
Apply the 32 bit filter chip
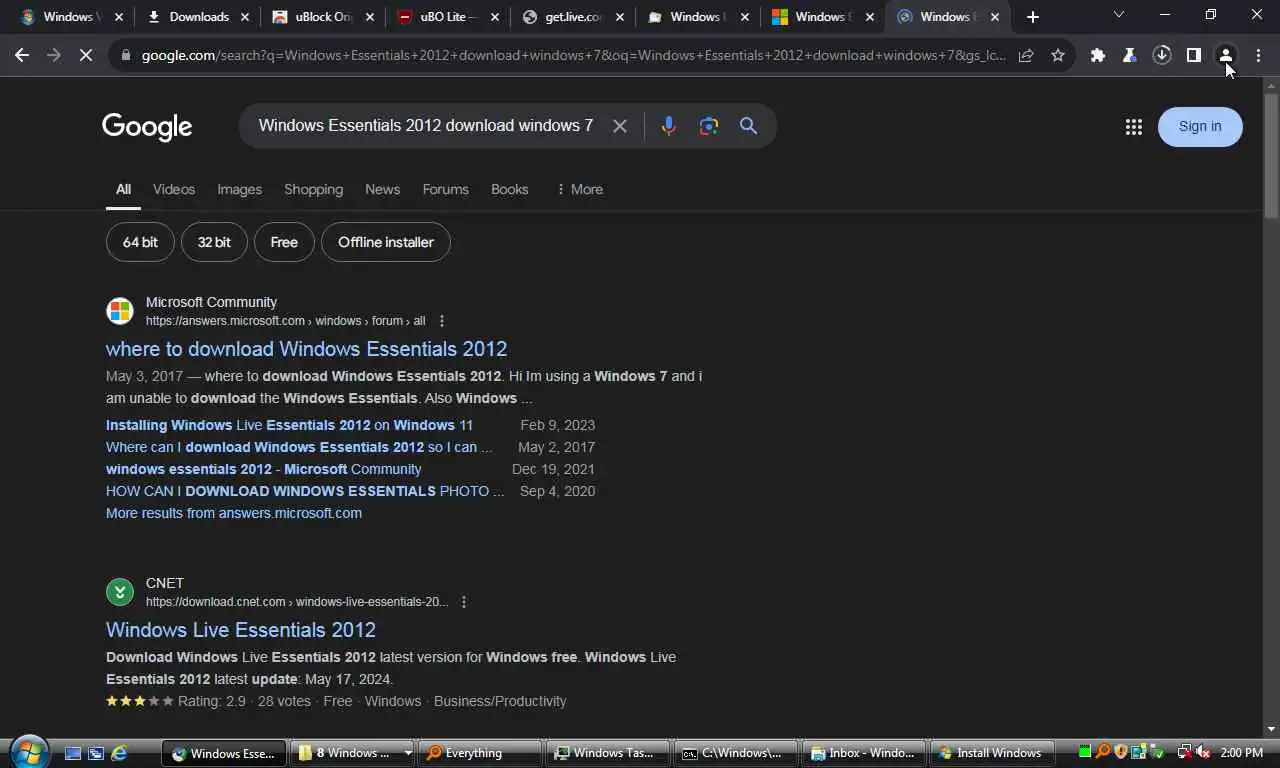tap(214, 242)
